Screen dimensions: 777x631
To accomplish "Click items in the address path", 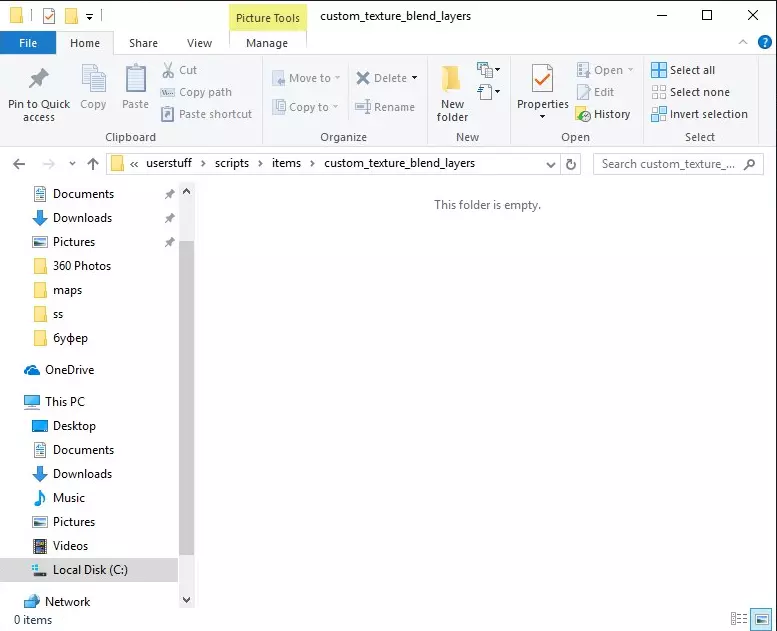I will [x=286, y=163].
